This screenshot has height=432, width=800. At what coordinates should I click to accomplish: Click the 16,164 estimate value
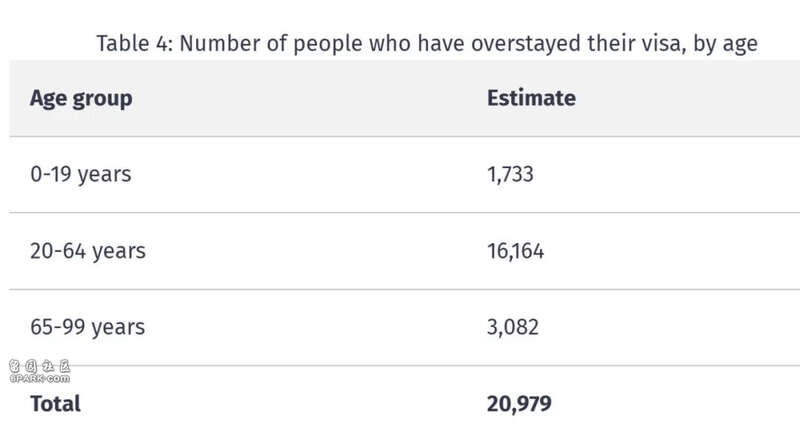point(515,251)
